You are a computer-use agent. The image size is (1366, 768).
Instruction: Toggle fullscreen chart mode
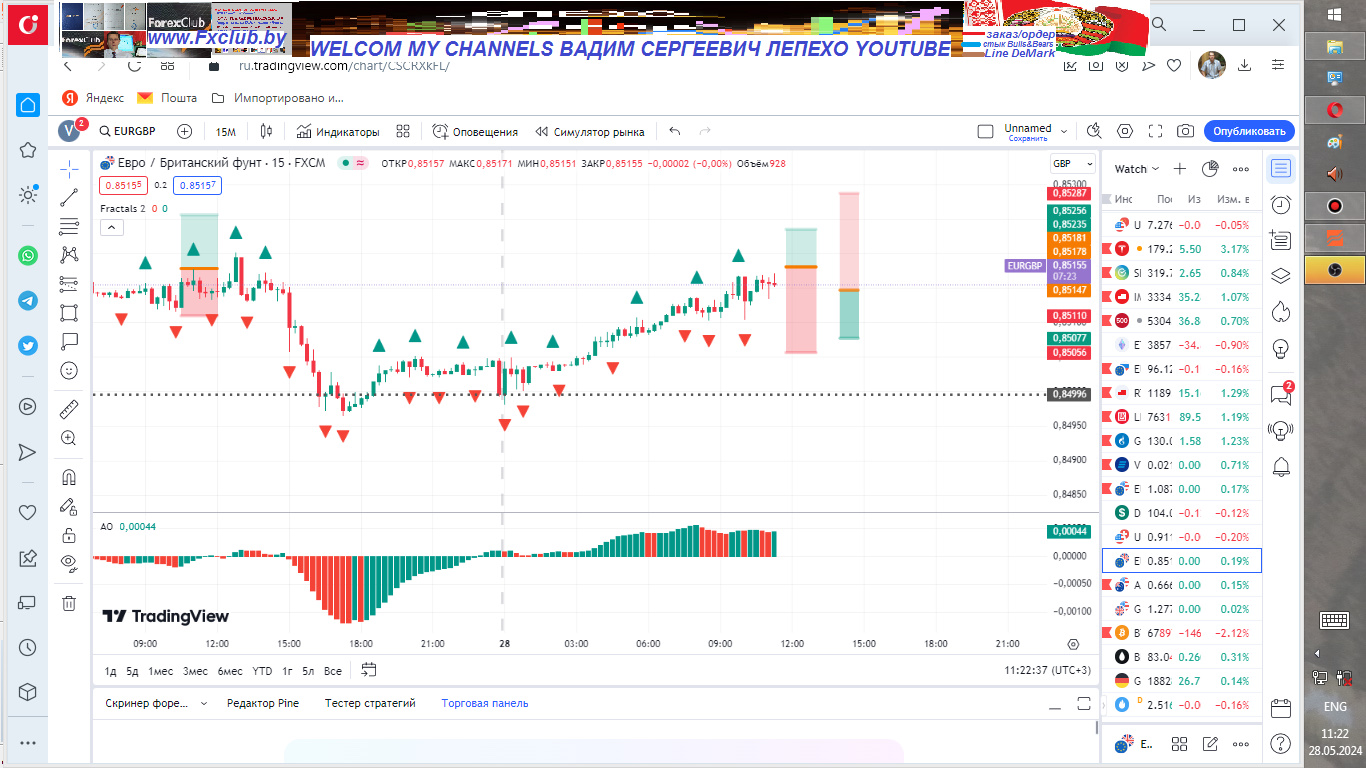click(1155, 131)
